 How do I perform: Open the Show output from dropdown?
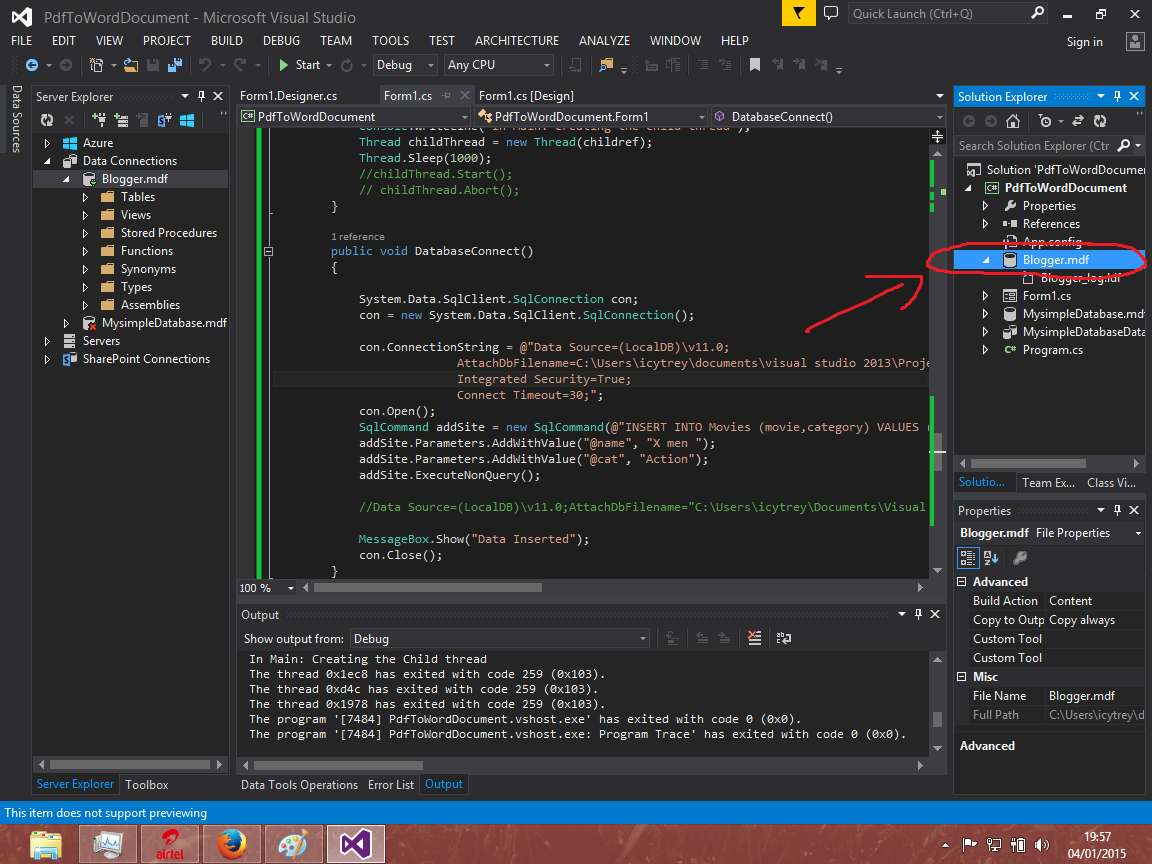point(500,638)
